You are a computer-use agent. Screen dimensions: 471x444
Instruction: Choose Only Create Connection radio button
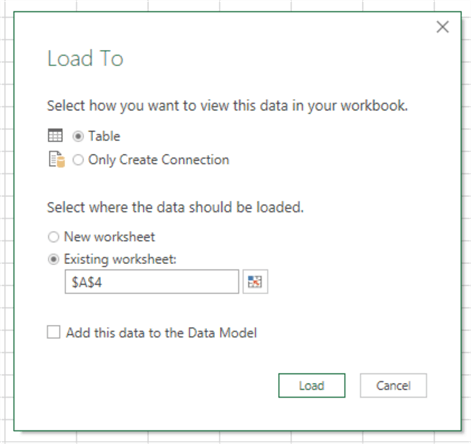78,160
